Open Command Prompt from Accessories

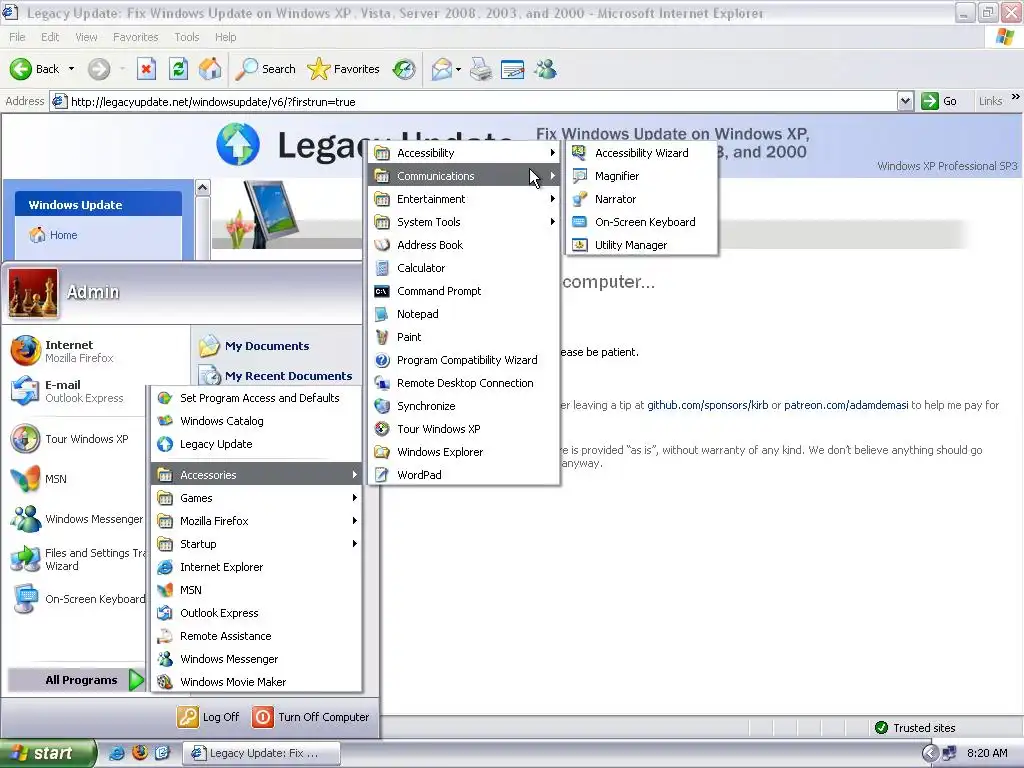pyautogui.click(x=464, y=291)
